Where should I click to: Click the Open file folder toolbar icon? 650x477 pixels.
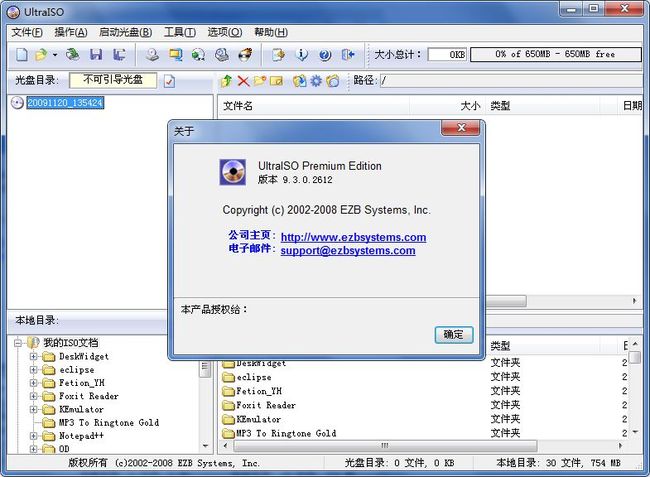pos(41,54)
